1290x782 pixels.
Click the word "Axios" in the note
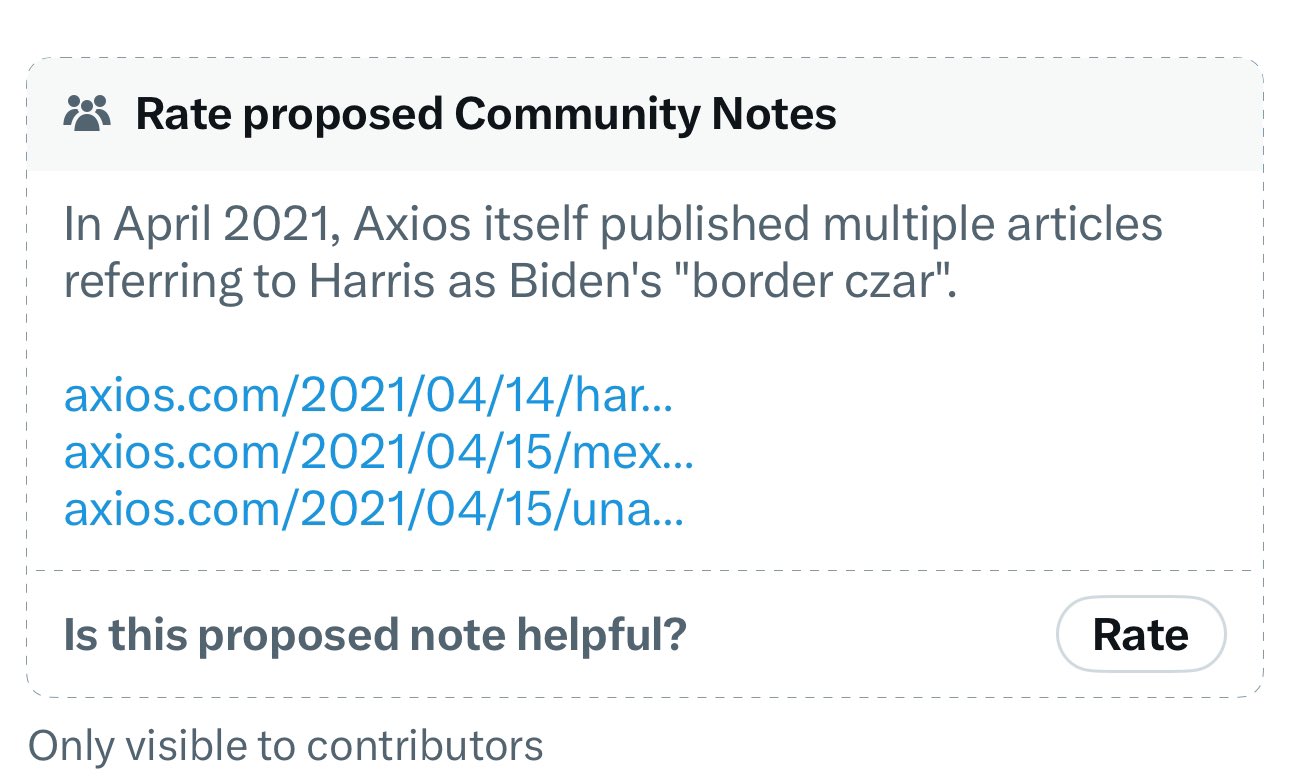click(x=410, y=225)
